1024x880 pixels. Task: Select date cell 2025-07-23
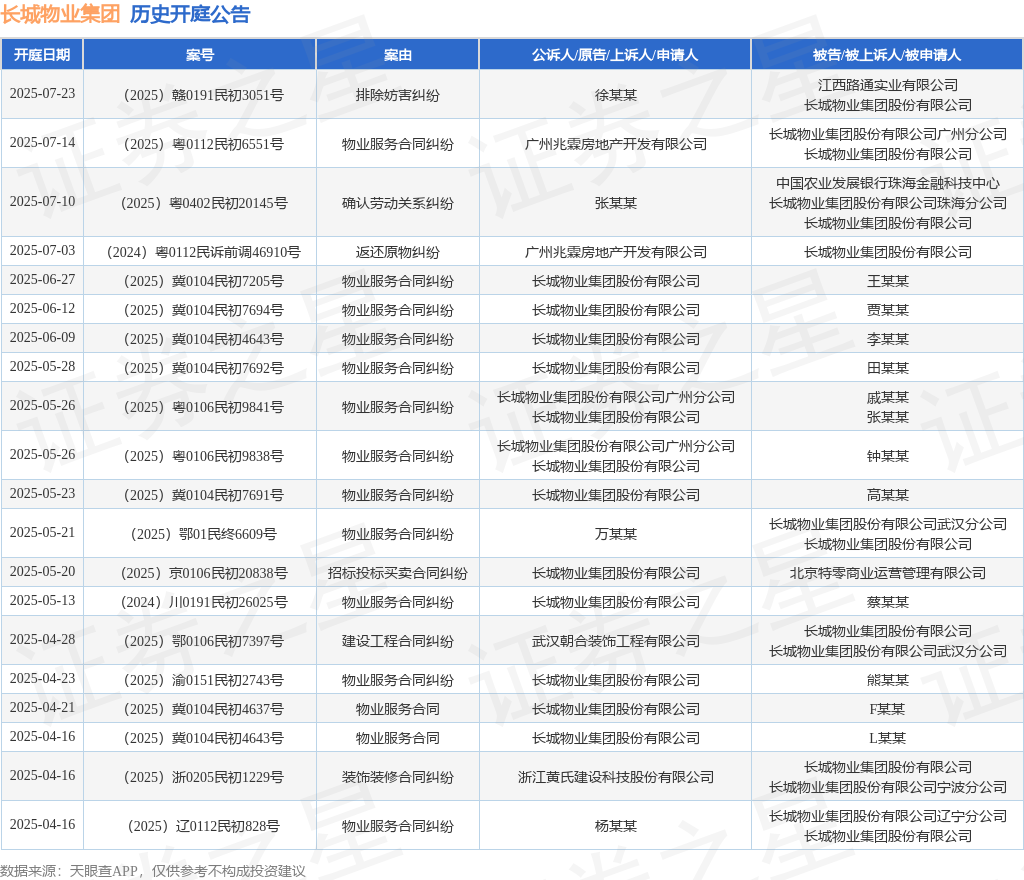tap(42, 93)
